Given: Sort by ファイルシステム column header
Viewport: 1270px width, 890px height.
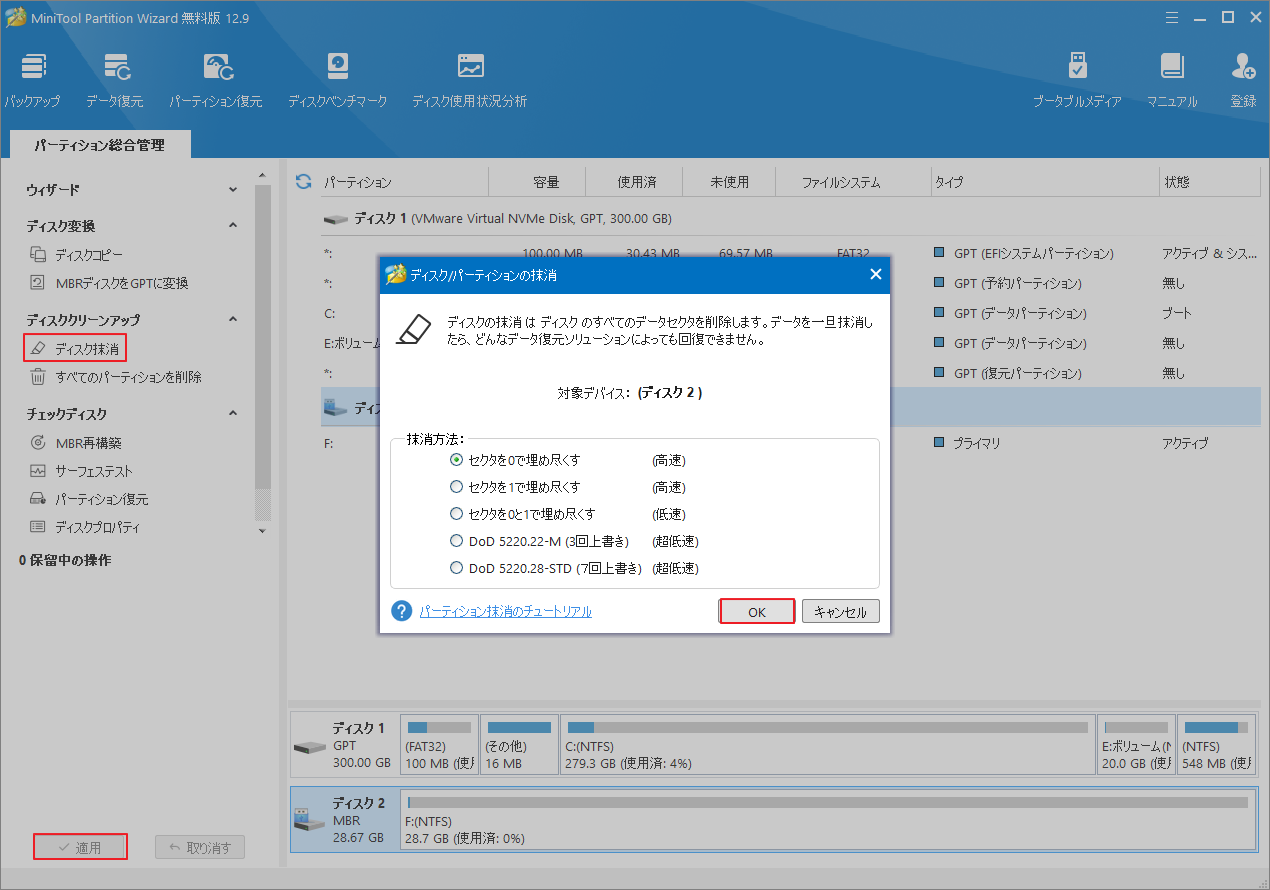Looking at the screenshot, I should click(841, 182).
